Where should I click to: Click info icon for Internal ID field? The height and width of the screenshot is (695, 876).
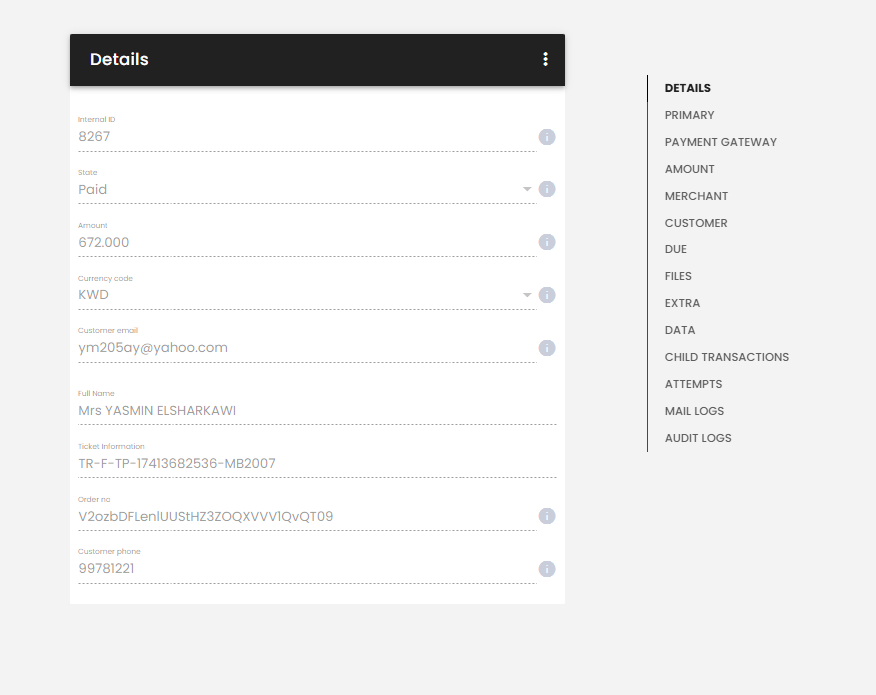pyautogui.click(x=547, y=137)
